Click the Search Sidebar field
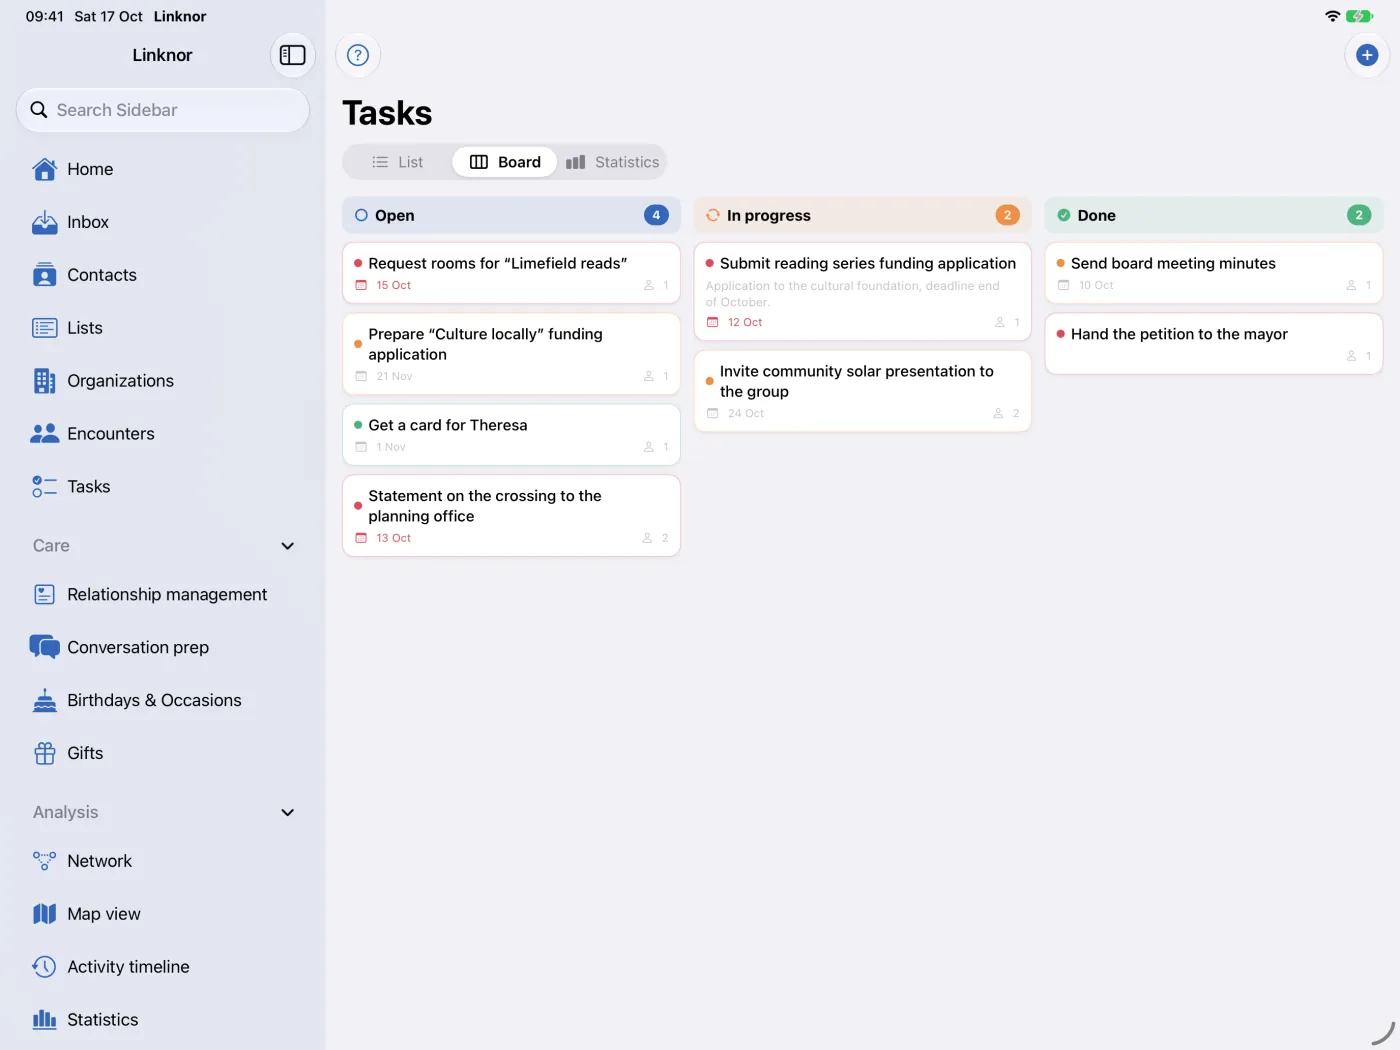This screenshot has width=1400, height=1050. coord(163,110)
